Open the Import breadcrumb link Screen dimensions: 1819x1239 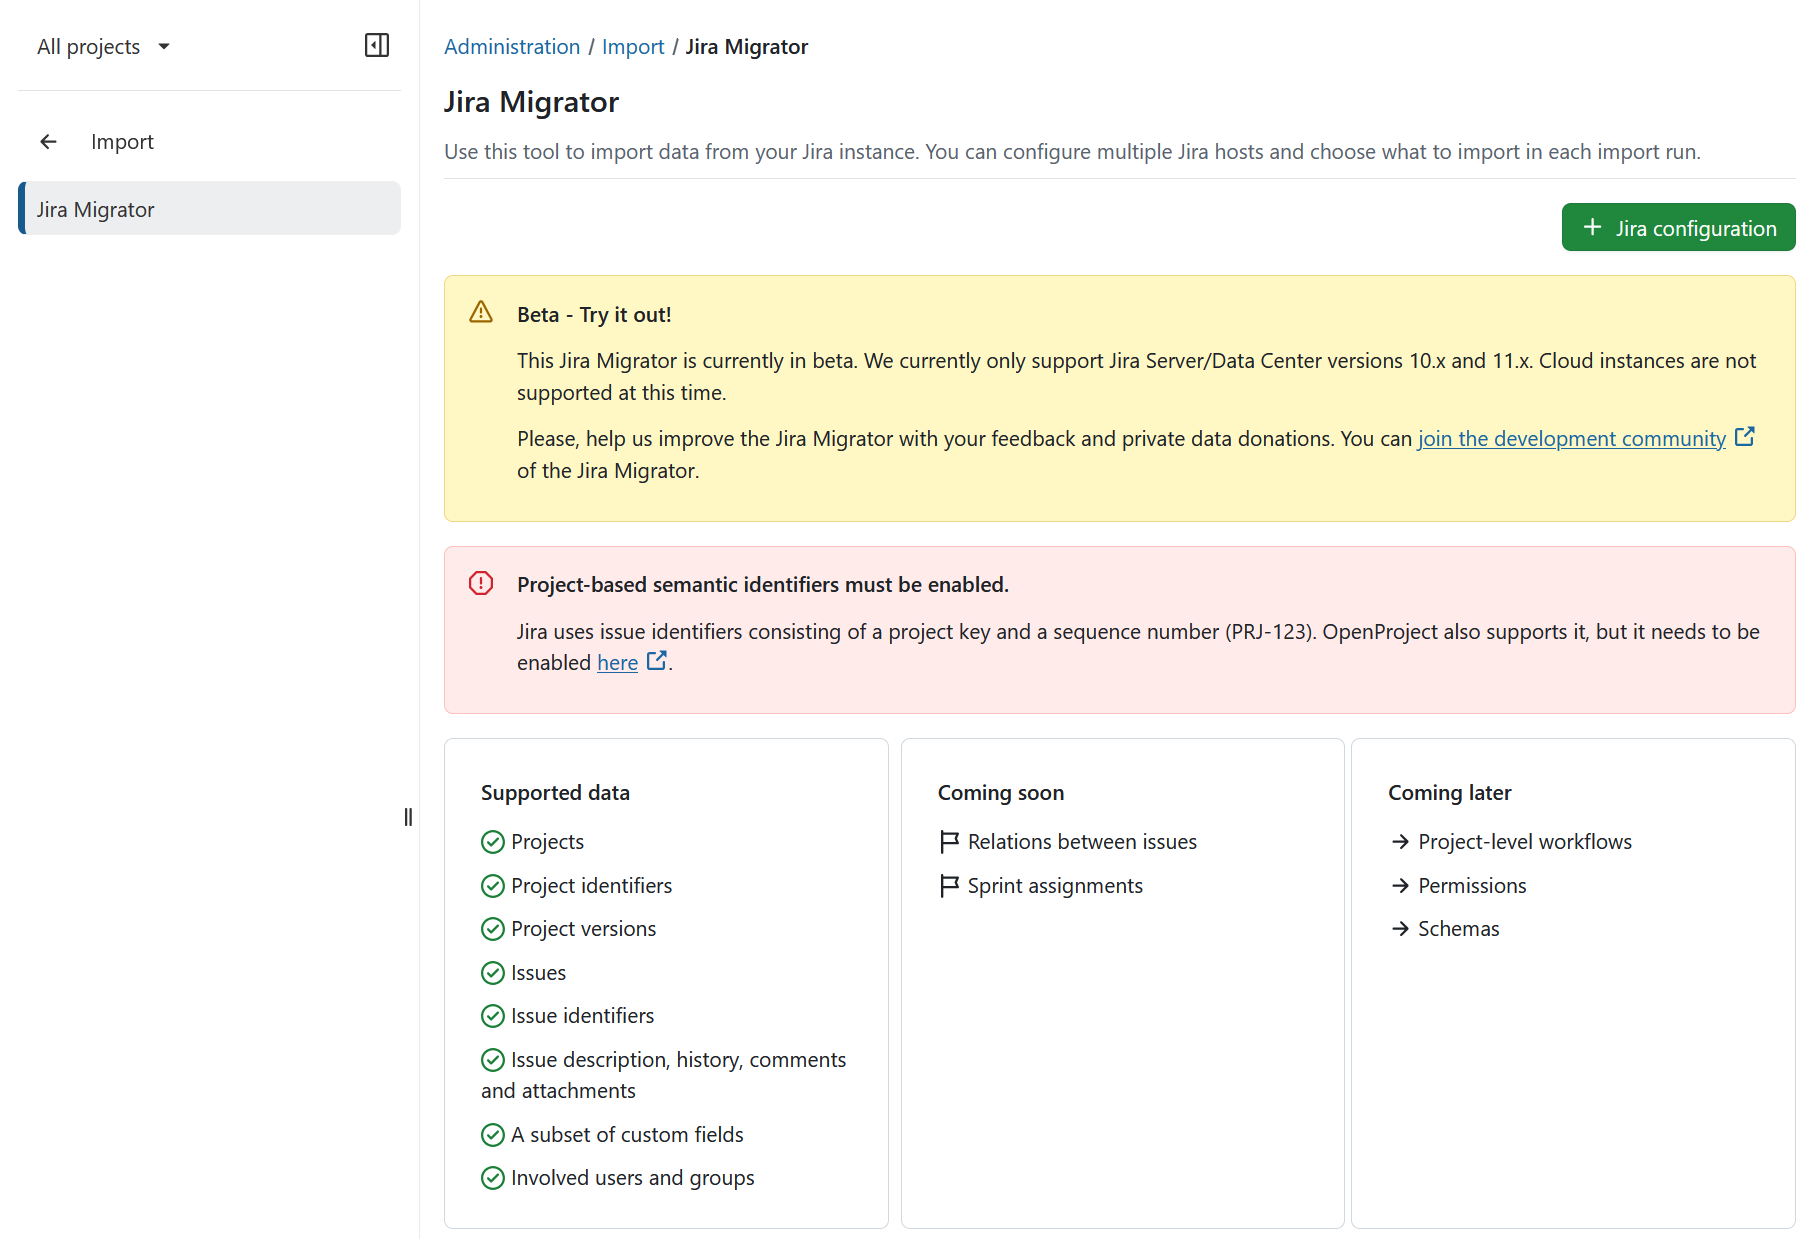click(633, 47)
